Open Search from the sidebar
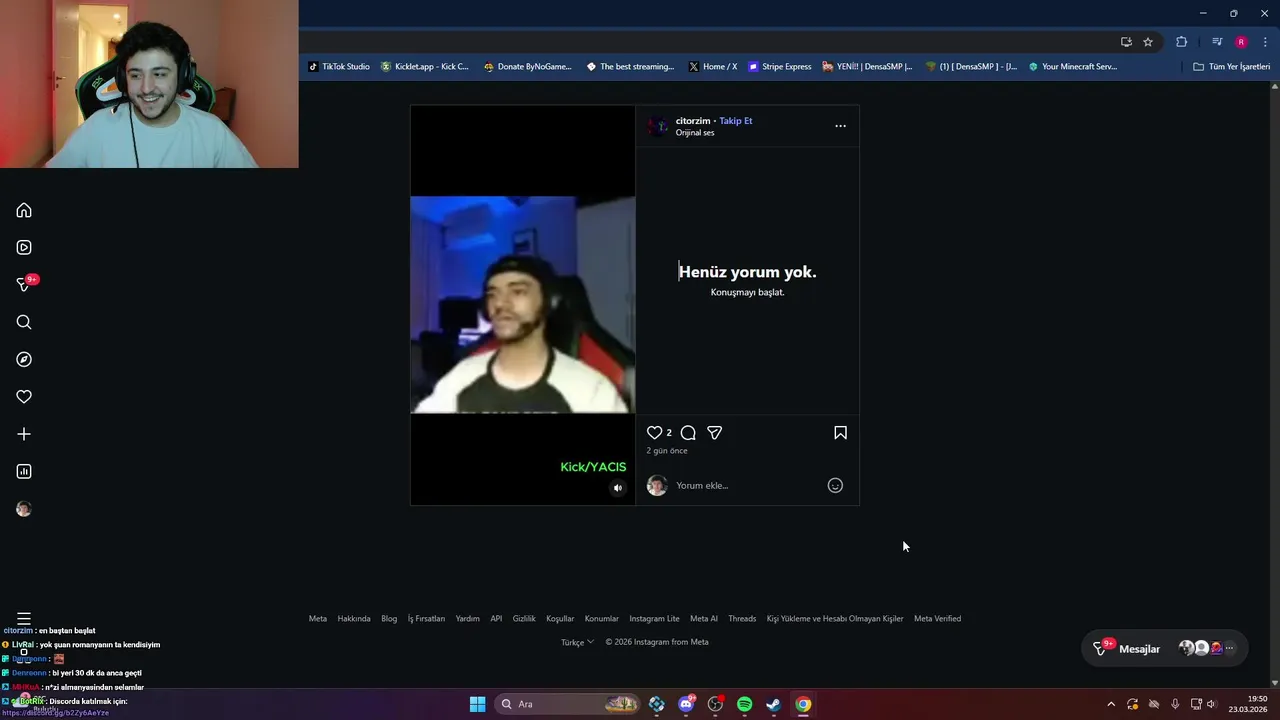 [24, 322]
